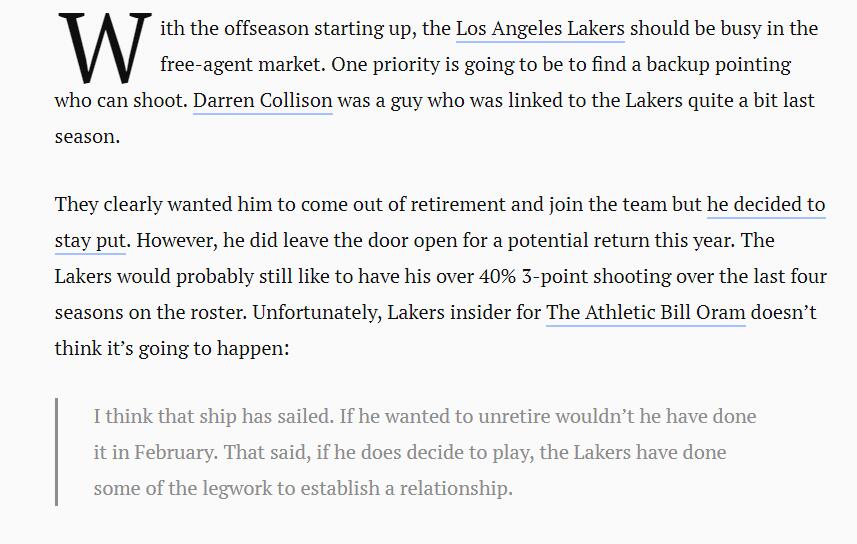Screen dimensions: 857x544
Task: Click the quote text "I think that ship"
Action: [x=154, y=417]
